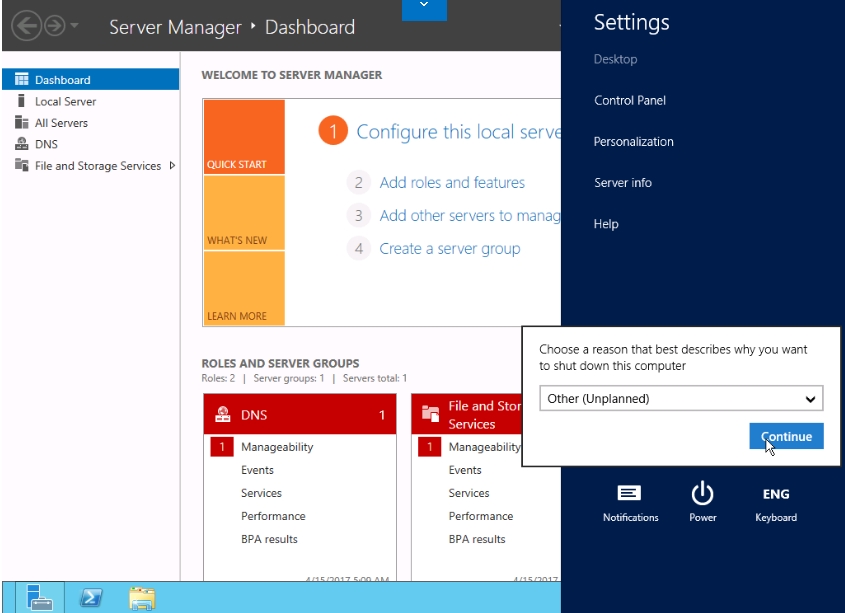Open File Explorer from the taskbar

tap(142, 598)
